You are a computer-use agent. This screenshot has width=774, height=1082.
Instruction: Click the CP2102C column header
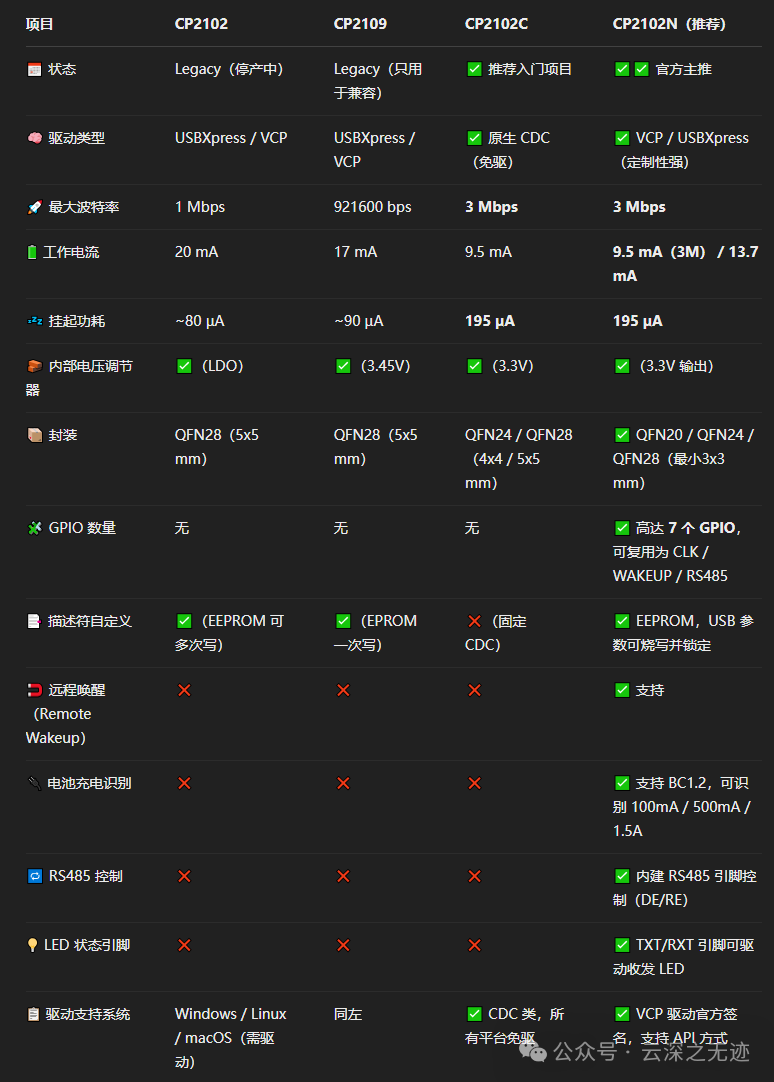[497, 24]
